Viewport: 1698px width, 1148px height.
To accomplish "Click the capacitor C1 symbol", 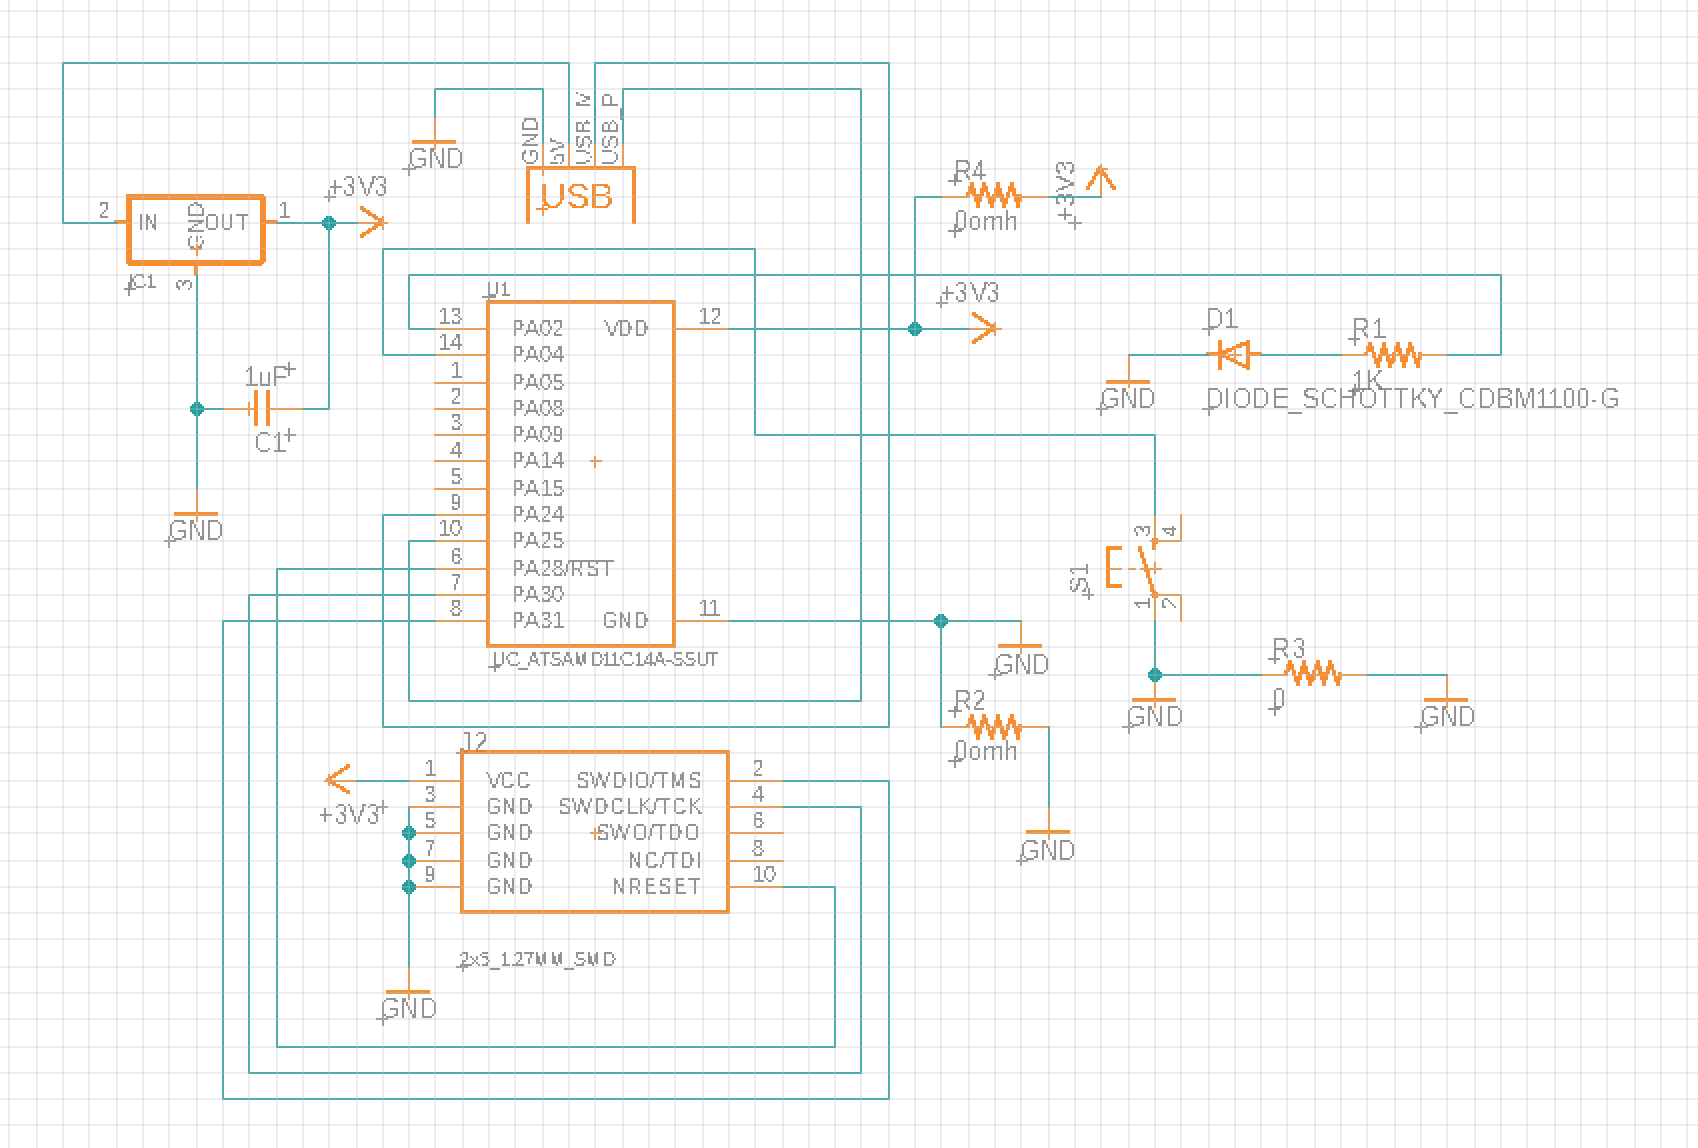I will point(261,408).
